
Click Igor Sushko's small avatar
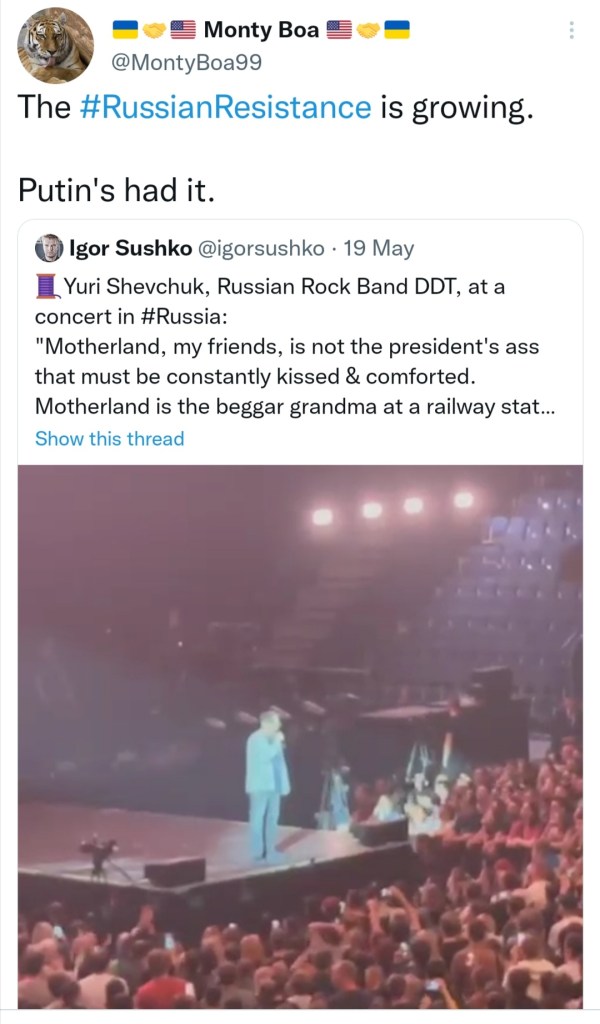pos(47,248)
